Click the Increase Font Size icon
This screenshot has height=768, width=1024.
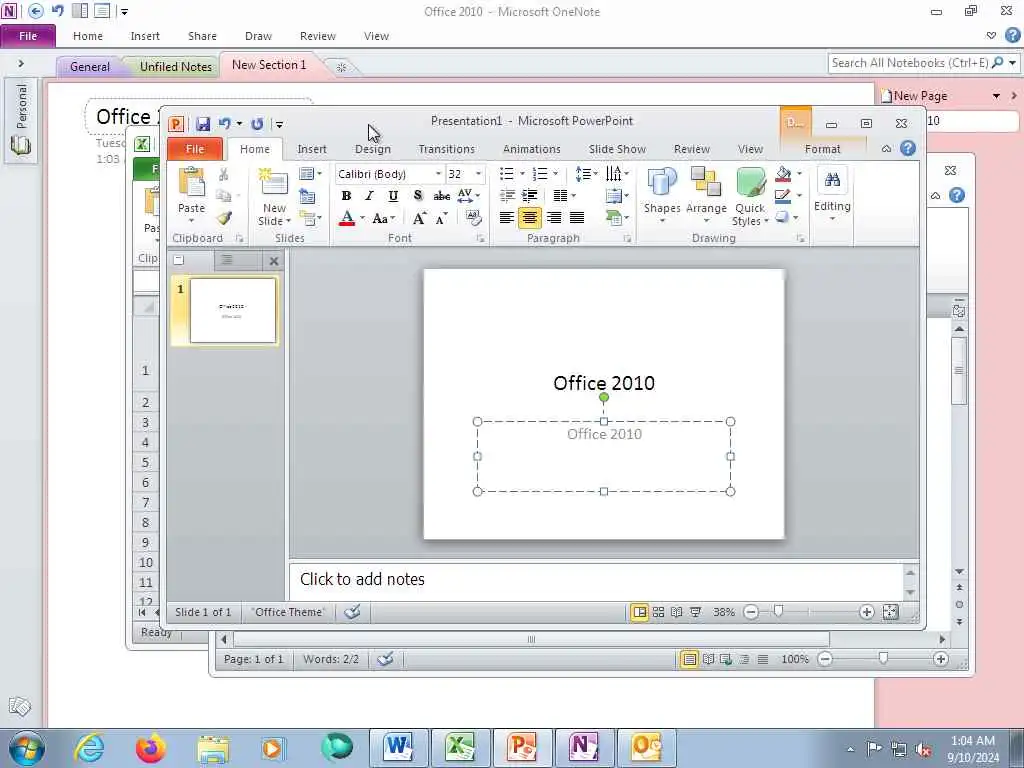(419, 219)
